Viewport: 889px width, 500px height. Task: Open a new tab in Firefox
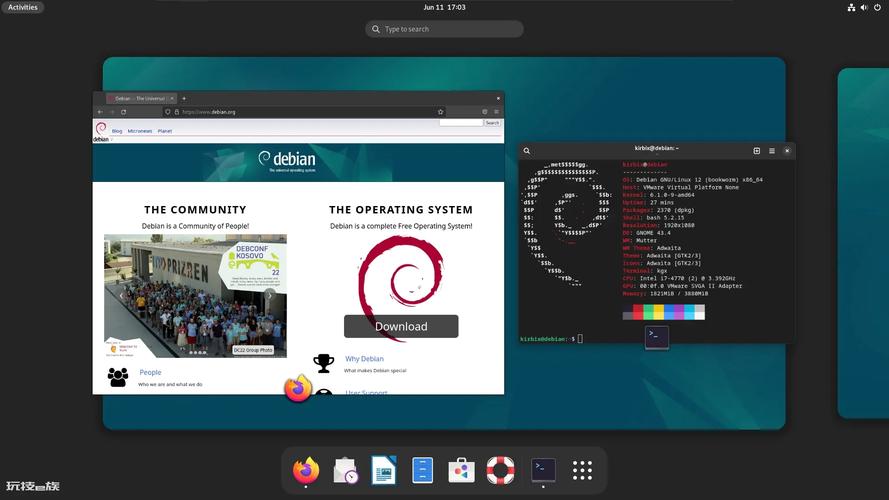(184, 99)
